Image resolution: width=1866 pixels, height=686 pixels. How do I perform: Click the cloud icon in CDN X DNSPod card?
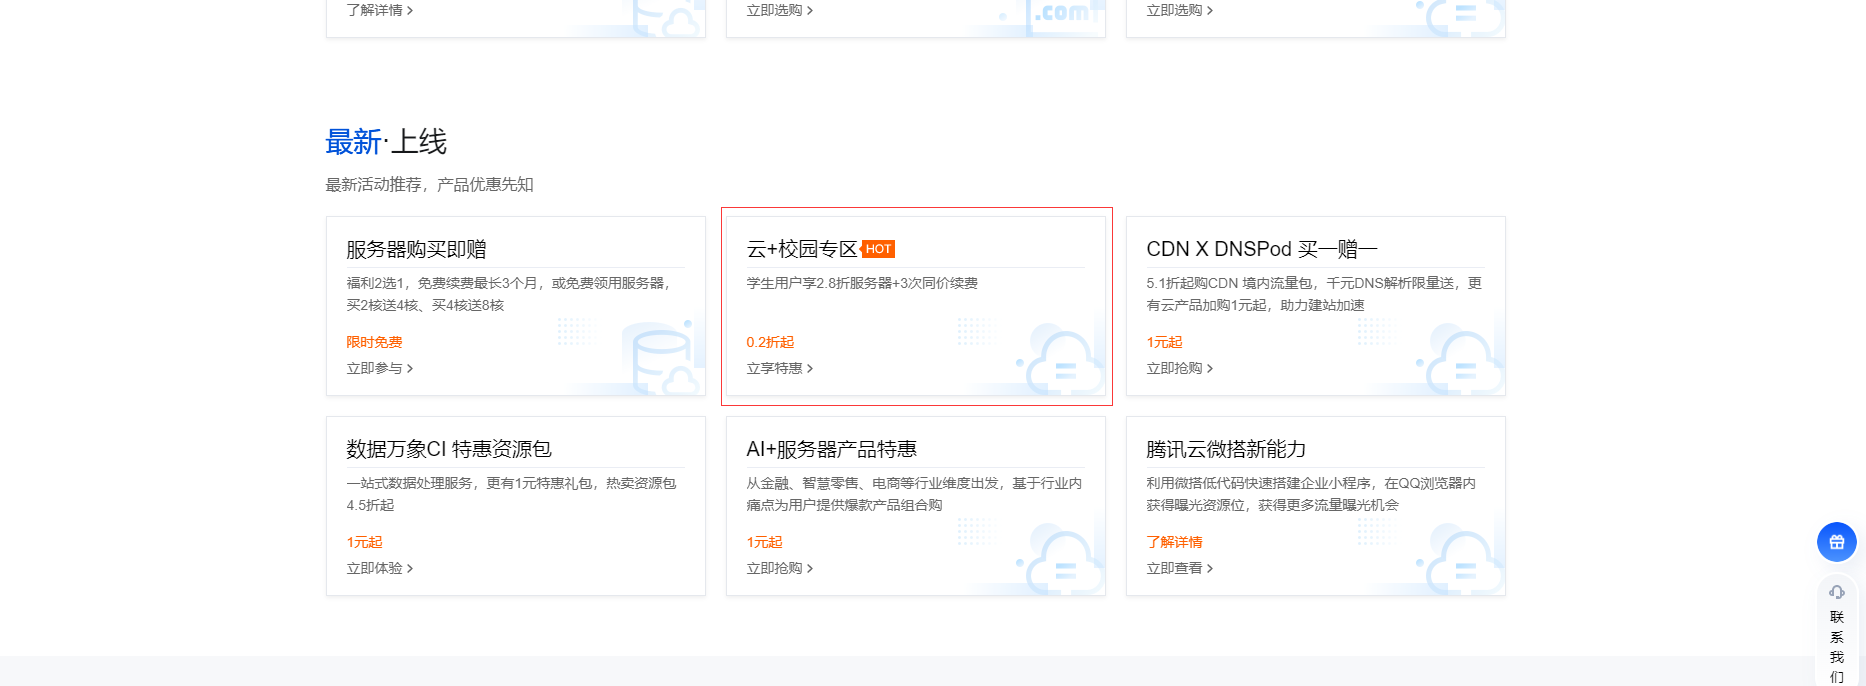pos(1460,360)
